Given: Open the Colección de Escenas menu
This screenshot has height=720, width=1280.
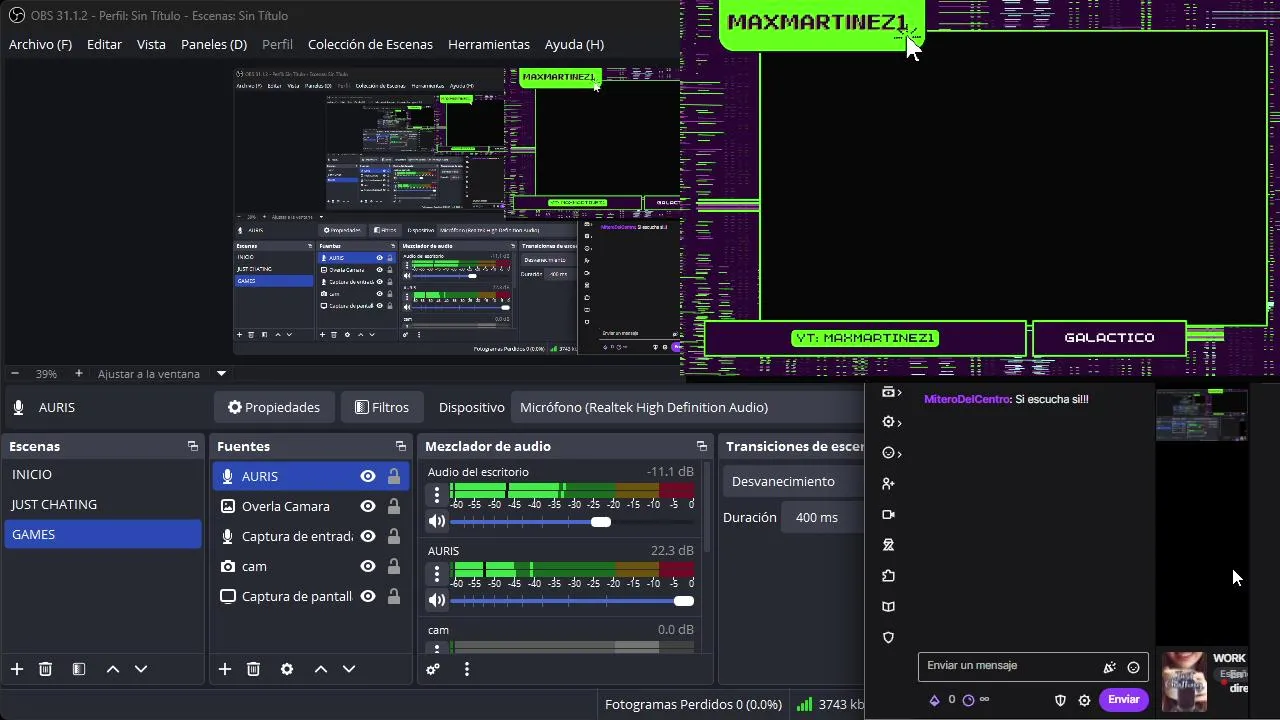Looking at the screenshot, I should coord(370,44).
